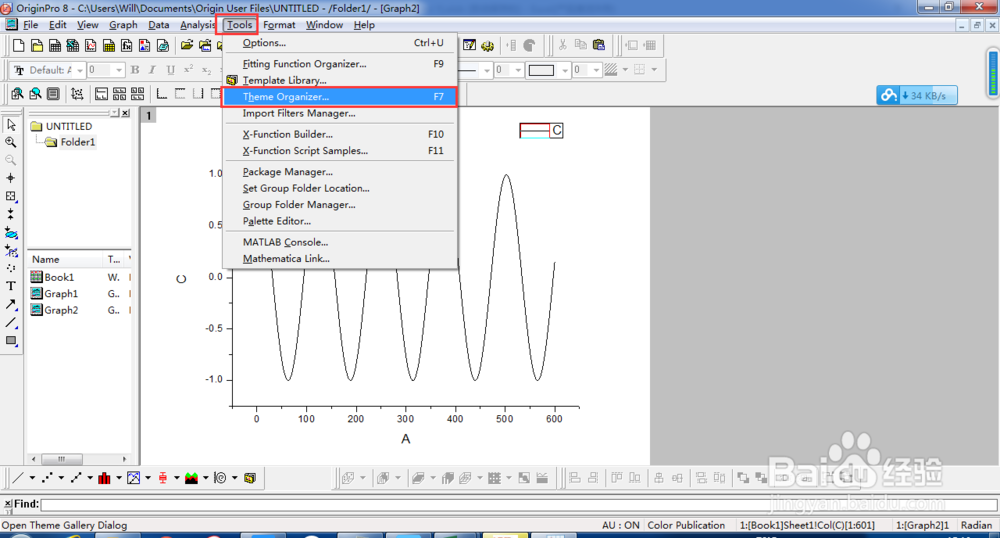
Task: Choose Options... in the Tools menu
Action: click(339, 43)
